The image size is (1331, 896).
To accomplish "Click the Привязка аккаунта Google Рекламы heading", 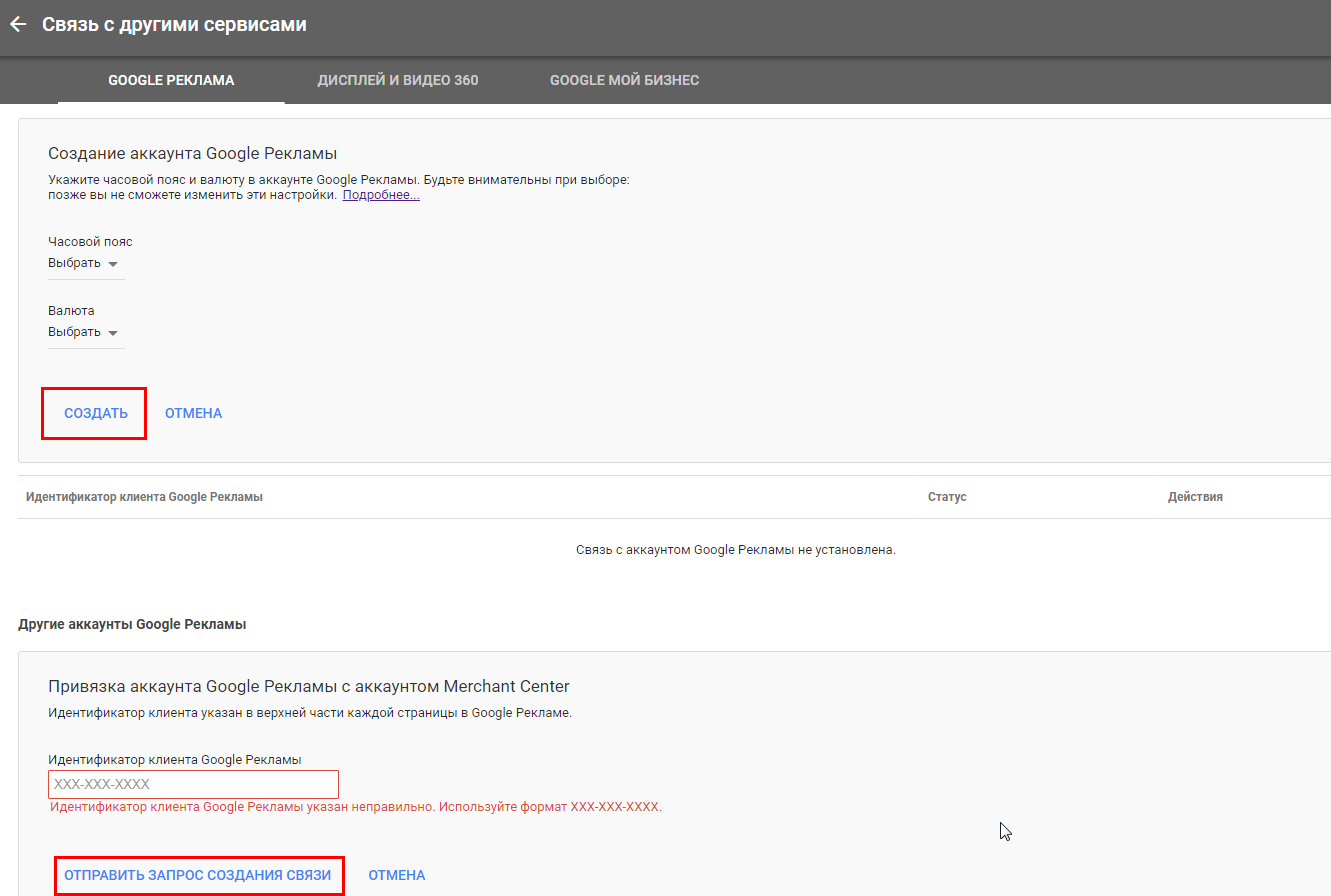I will pyautogui.click(x=309, y=686).
